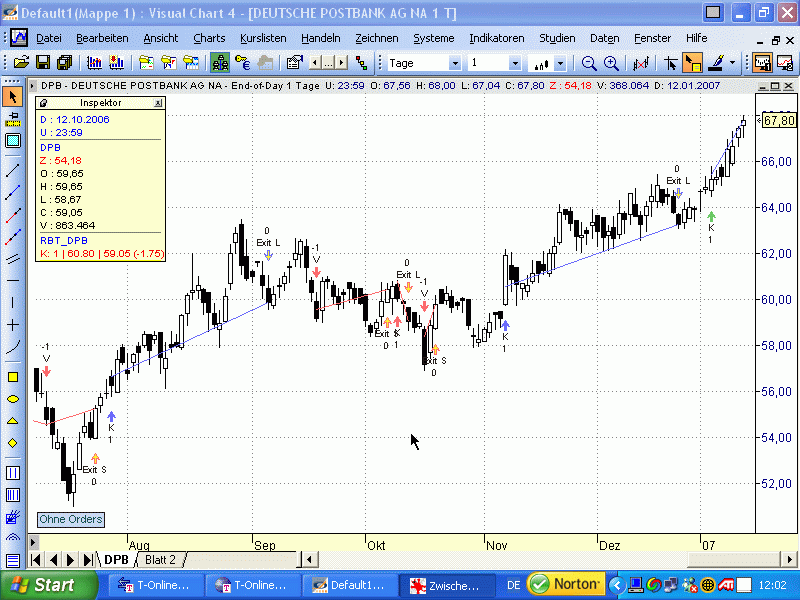This screenshot has height=600, width=800.
Task: Click the horizontal scrollbar right arrow
Action: [x=788, y=560]
